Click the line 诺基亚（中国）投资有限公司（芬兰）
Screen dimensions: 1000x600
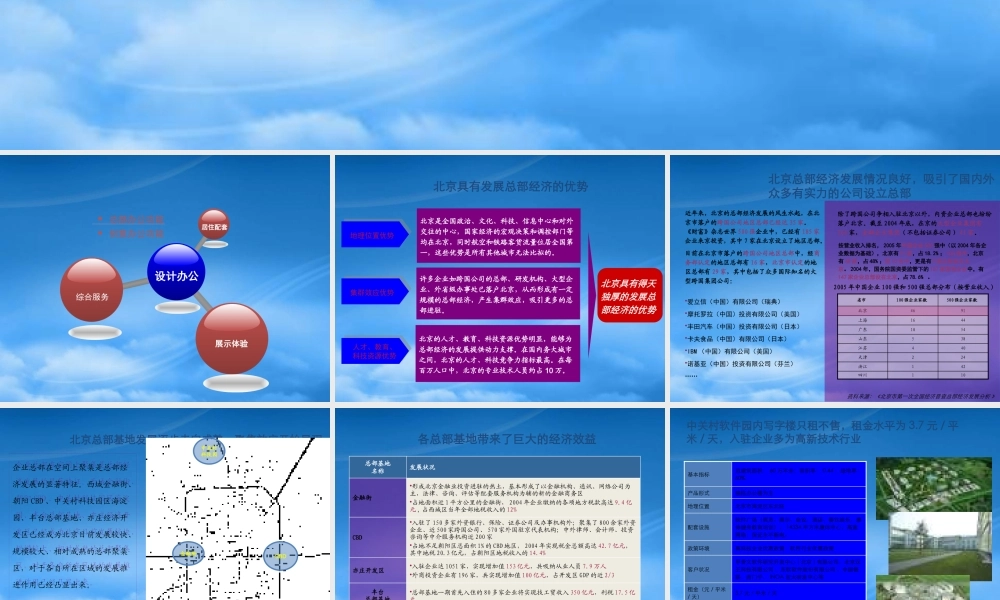(x=740, y=363)
